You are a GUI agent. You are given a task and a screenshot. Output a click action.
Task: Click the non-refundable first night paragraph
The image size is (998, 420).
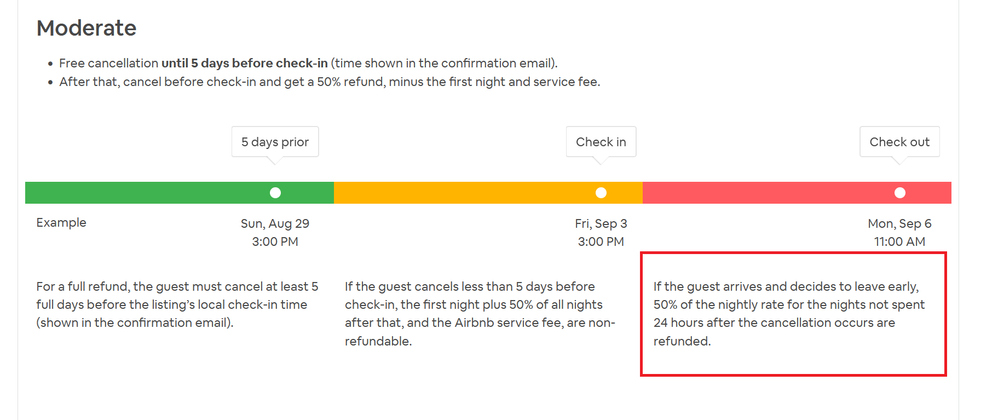(x=482, y=313)
